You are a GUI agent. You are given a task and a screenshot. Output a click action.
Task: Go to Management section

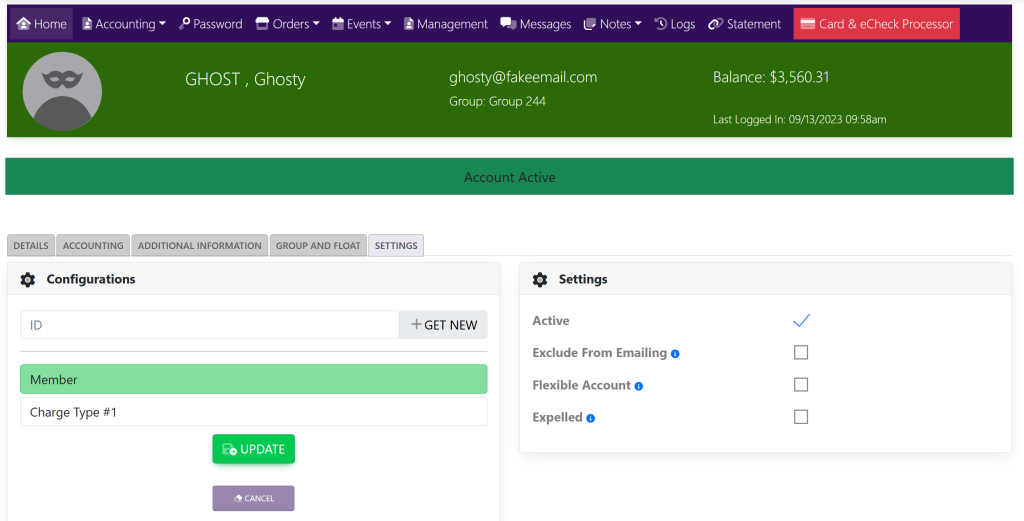pos(445,24)
